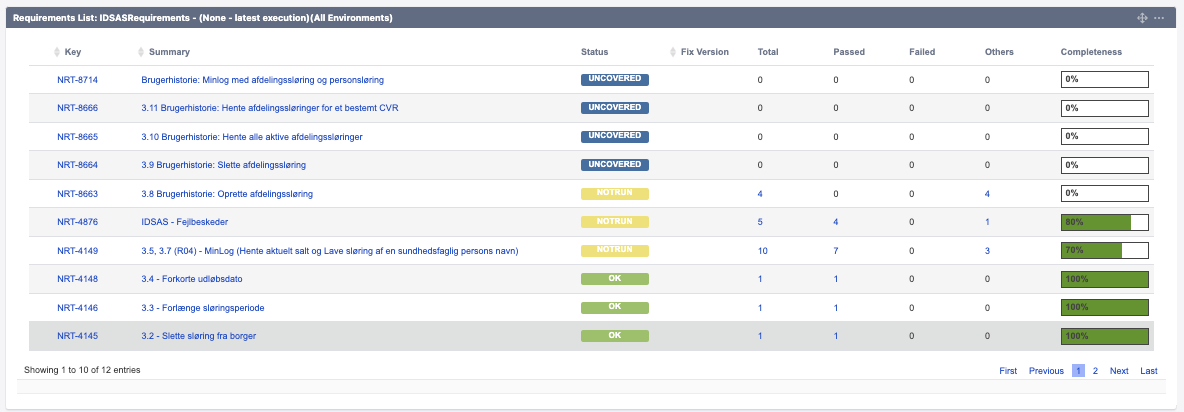
Task: Click the 70% completeness bar for NRT-4149
Action: coord(1104,250)
